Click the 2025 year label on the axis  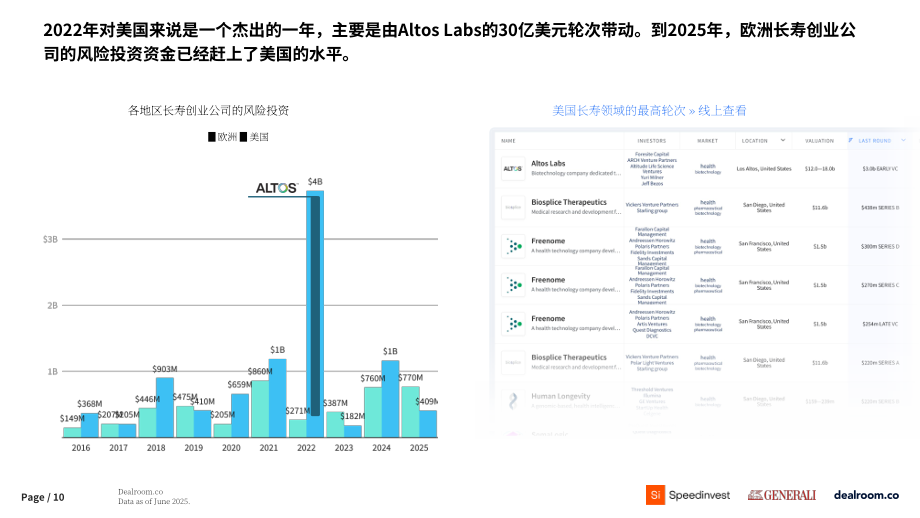(419, 448)
